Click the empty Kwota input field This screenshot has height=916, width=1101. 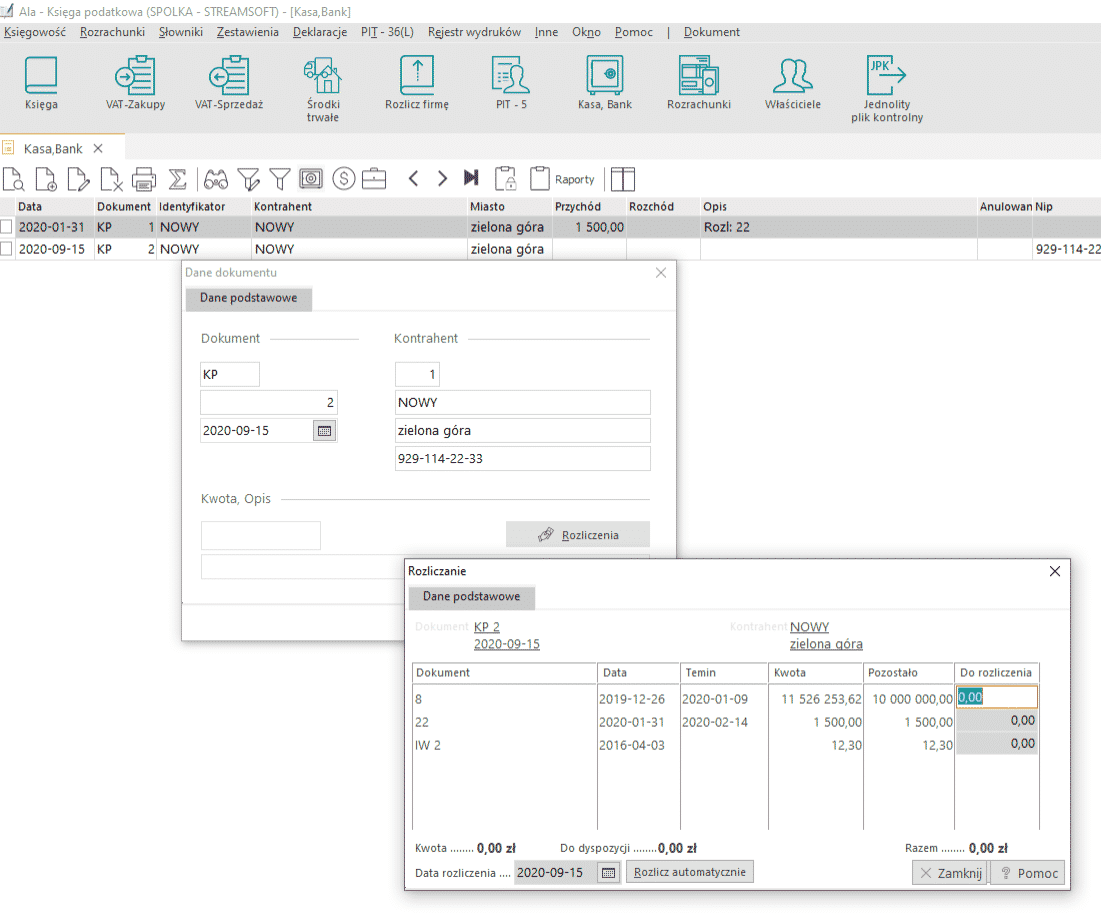tap(261, 536)
